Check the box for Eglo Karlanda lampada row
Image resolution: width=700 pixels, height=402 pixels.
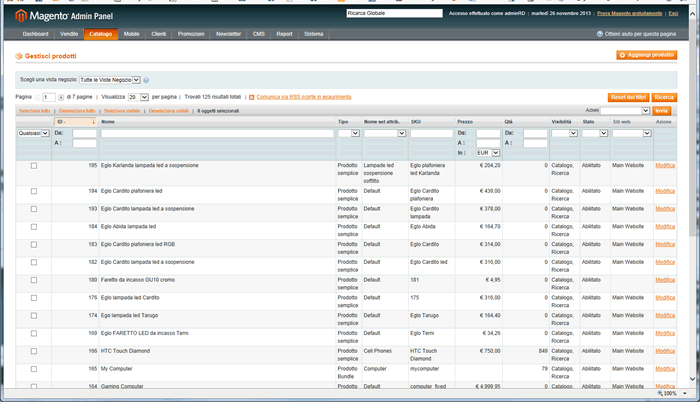[x=34, y=166]
